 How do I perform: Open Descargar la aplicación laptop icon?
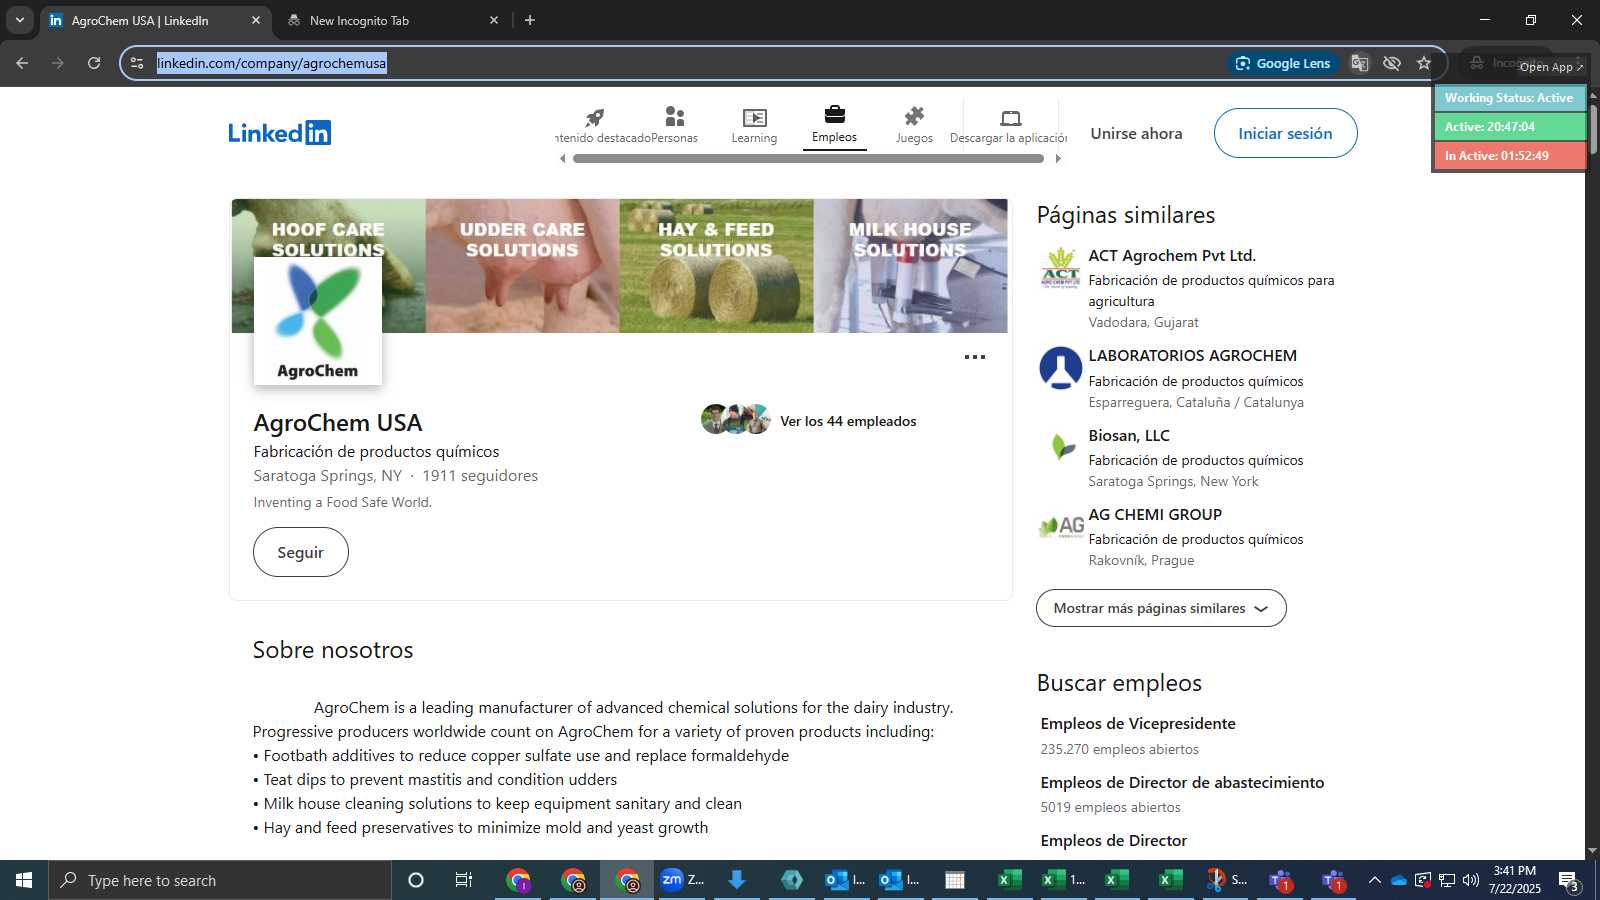[1010, 118]
